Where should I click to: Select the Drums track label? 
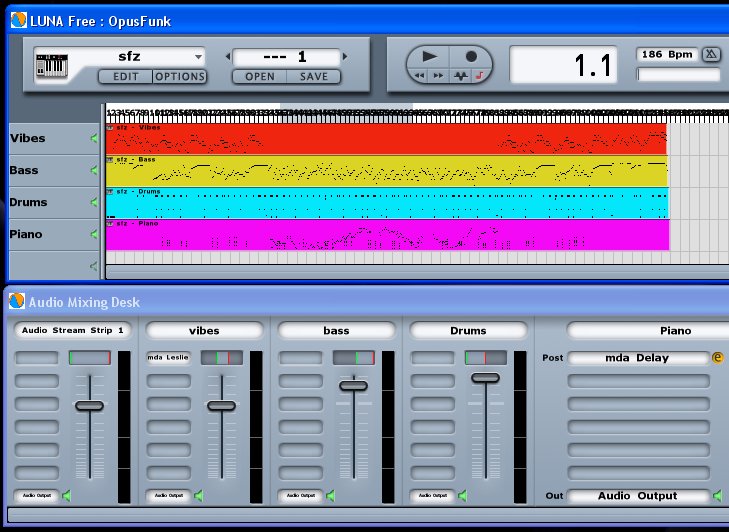[x=28, y=202]
